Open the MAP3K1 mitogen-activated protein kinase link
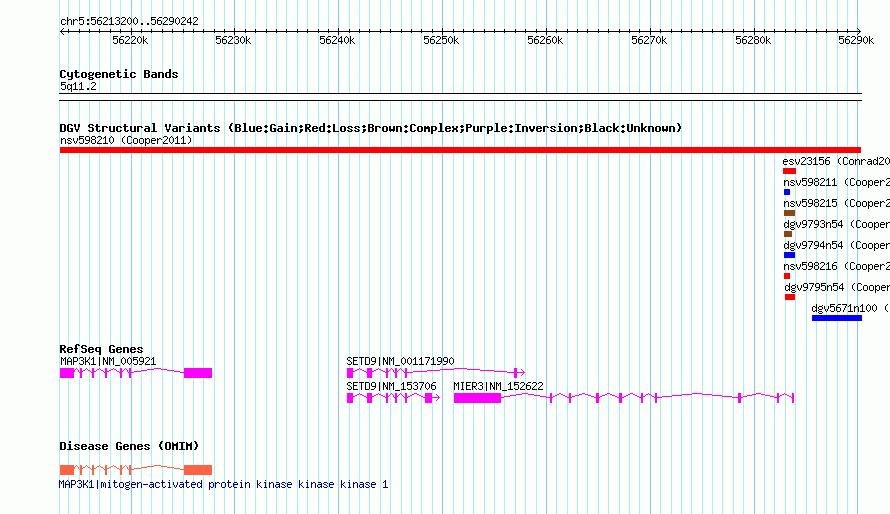This screenshot has height=514, width=890. 224,484
